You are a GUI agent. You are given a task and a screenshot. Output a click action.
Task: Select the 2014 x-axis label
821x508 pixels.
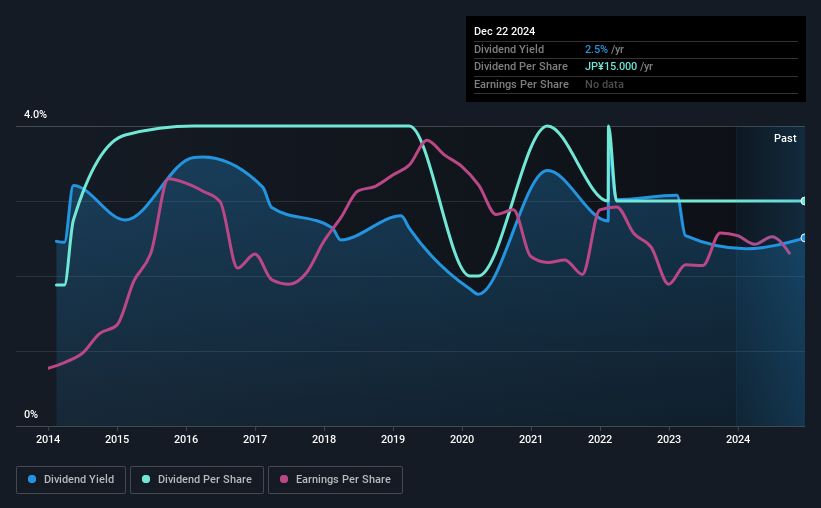[48, 439]
